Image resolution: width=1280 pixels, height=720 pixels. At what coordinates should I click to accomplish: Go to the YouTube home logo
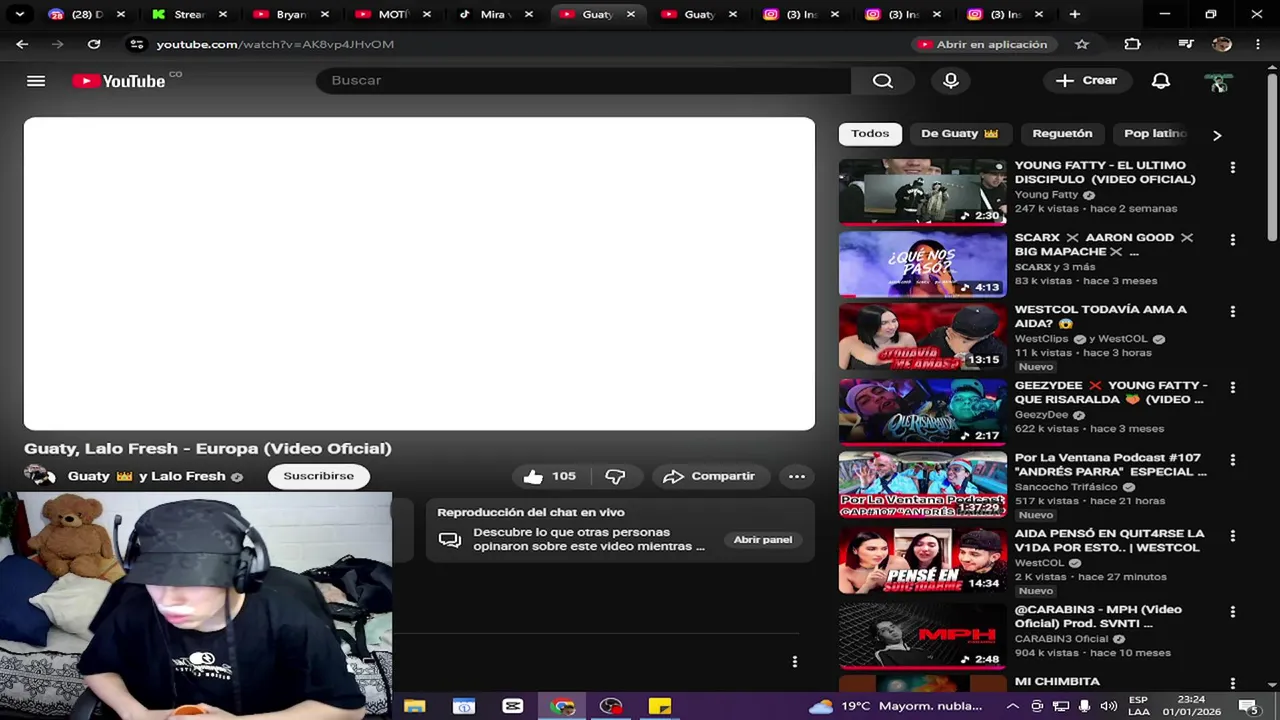[119, 81]
